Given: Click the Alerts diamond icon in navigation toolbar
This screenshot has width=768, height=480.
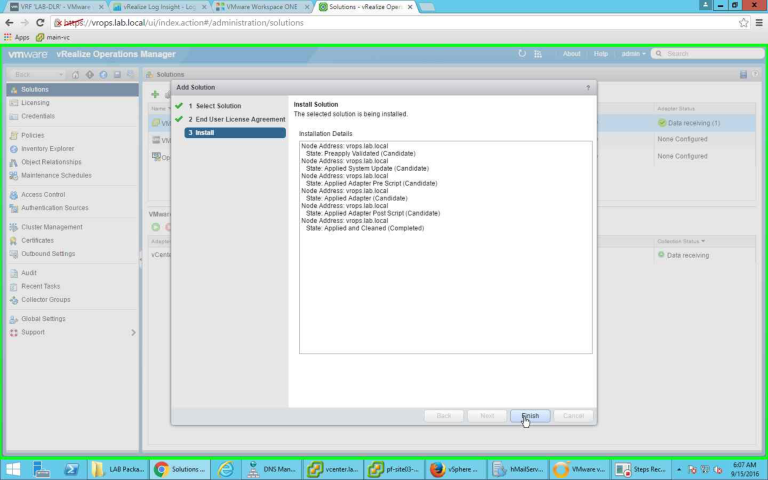Looking at the screenshot, I should pos(90,74).
